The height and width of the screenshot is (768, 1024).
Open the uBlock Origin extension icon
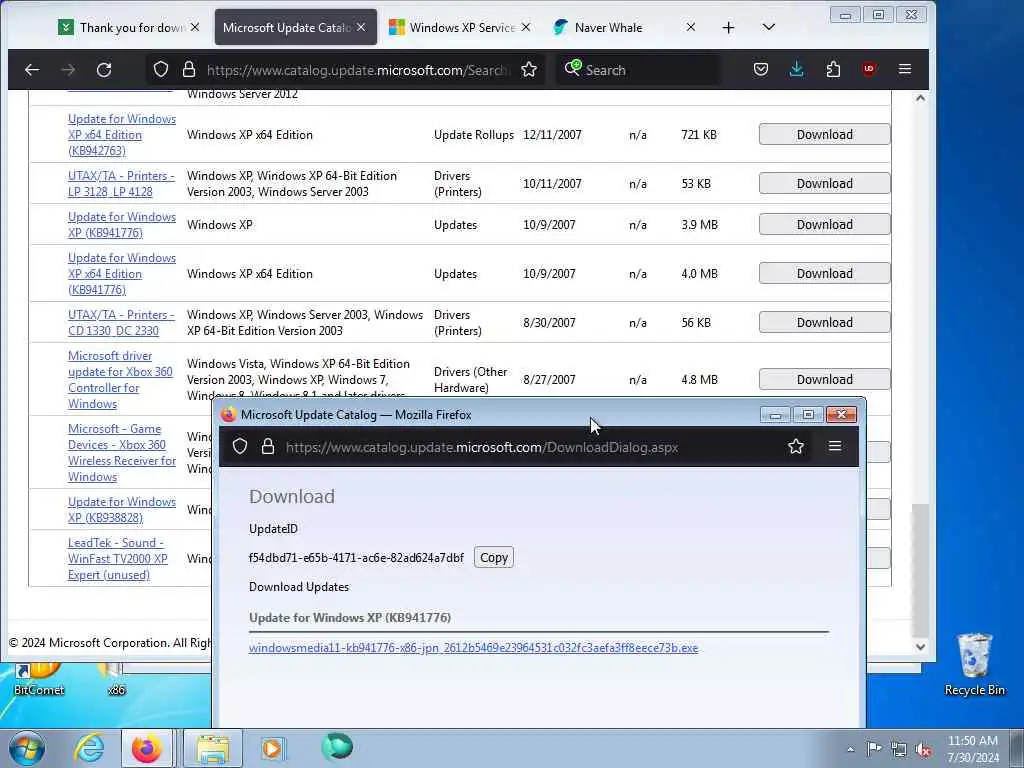pyautogui.click(x=869, y=69)
